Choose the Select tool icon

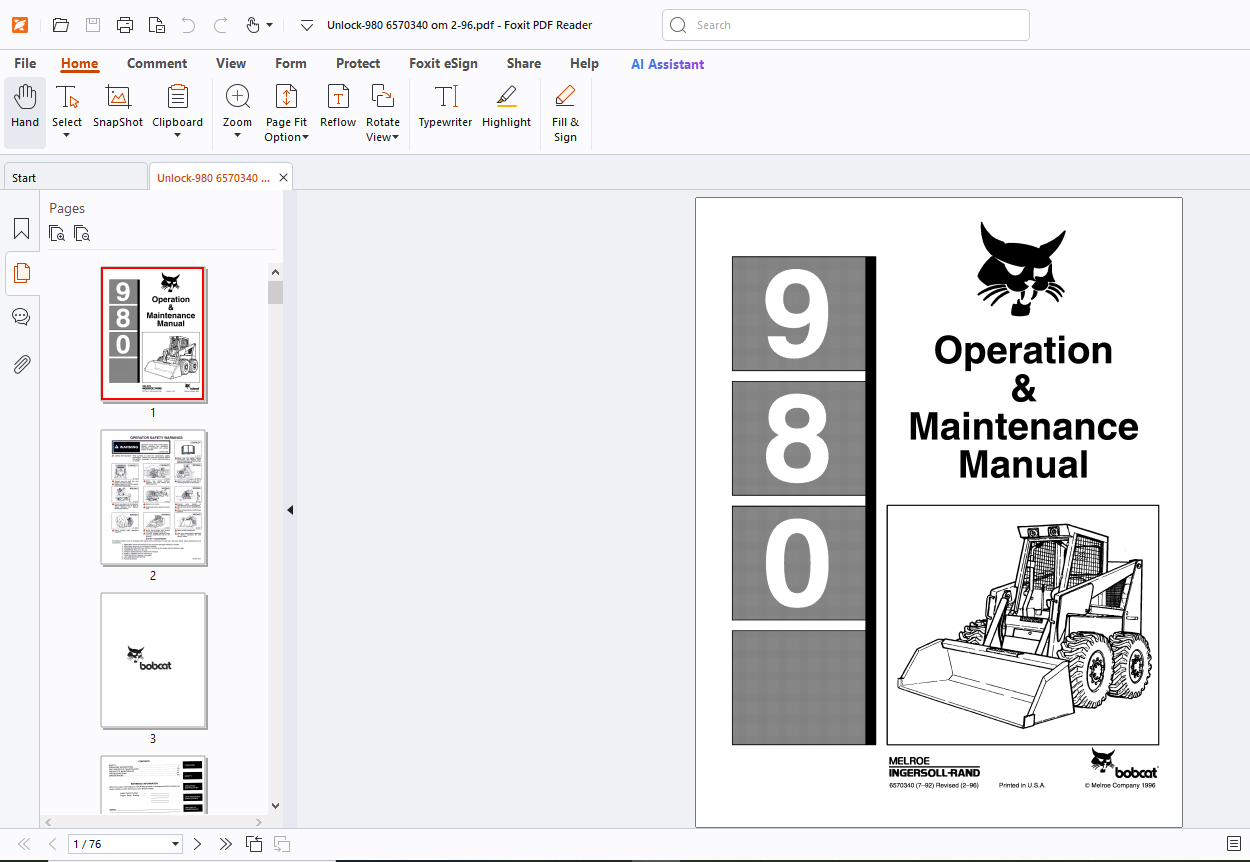pos(67,97)
